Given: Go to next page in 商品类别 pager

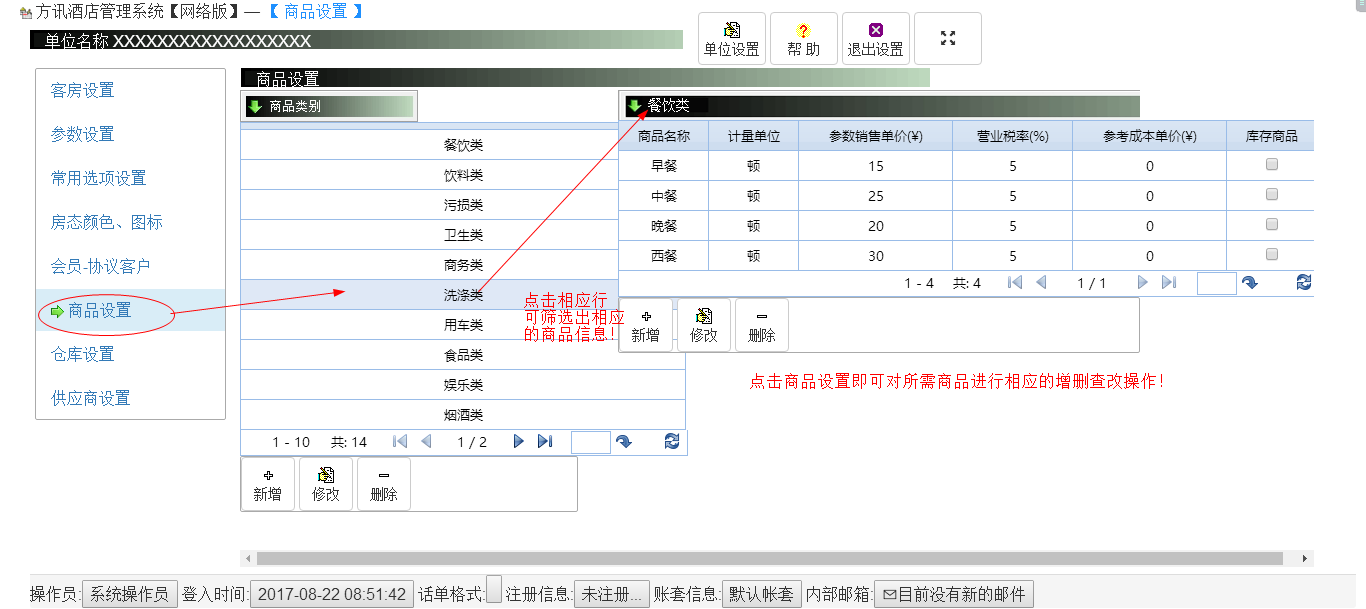Looking at the screenshot, I should point(518,441).
